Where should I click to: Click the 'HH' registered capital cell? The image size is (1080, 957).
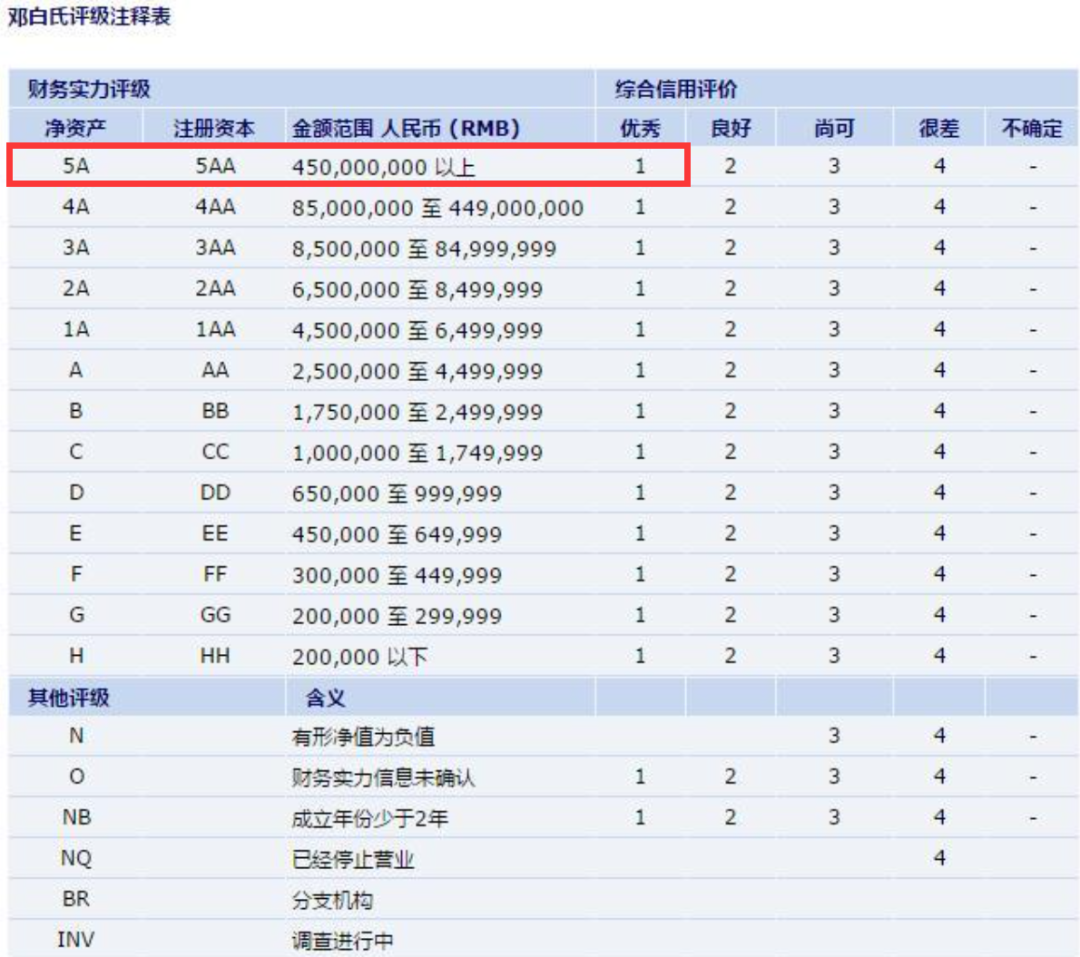pyautogui.click(x=215, y=655)
